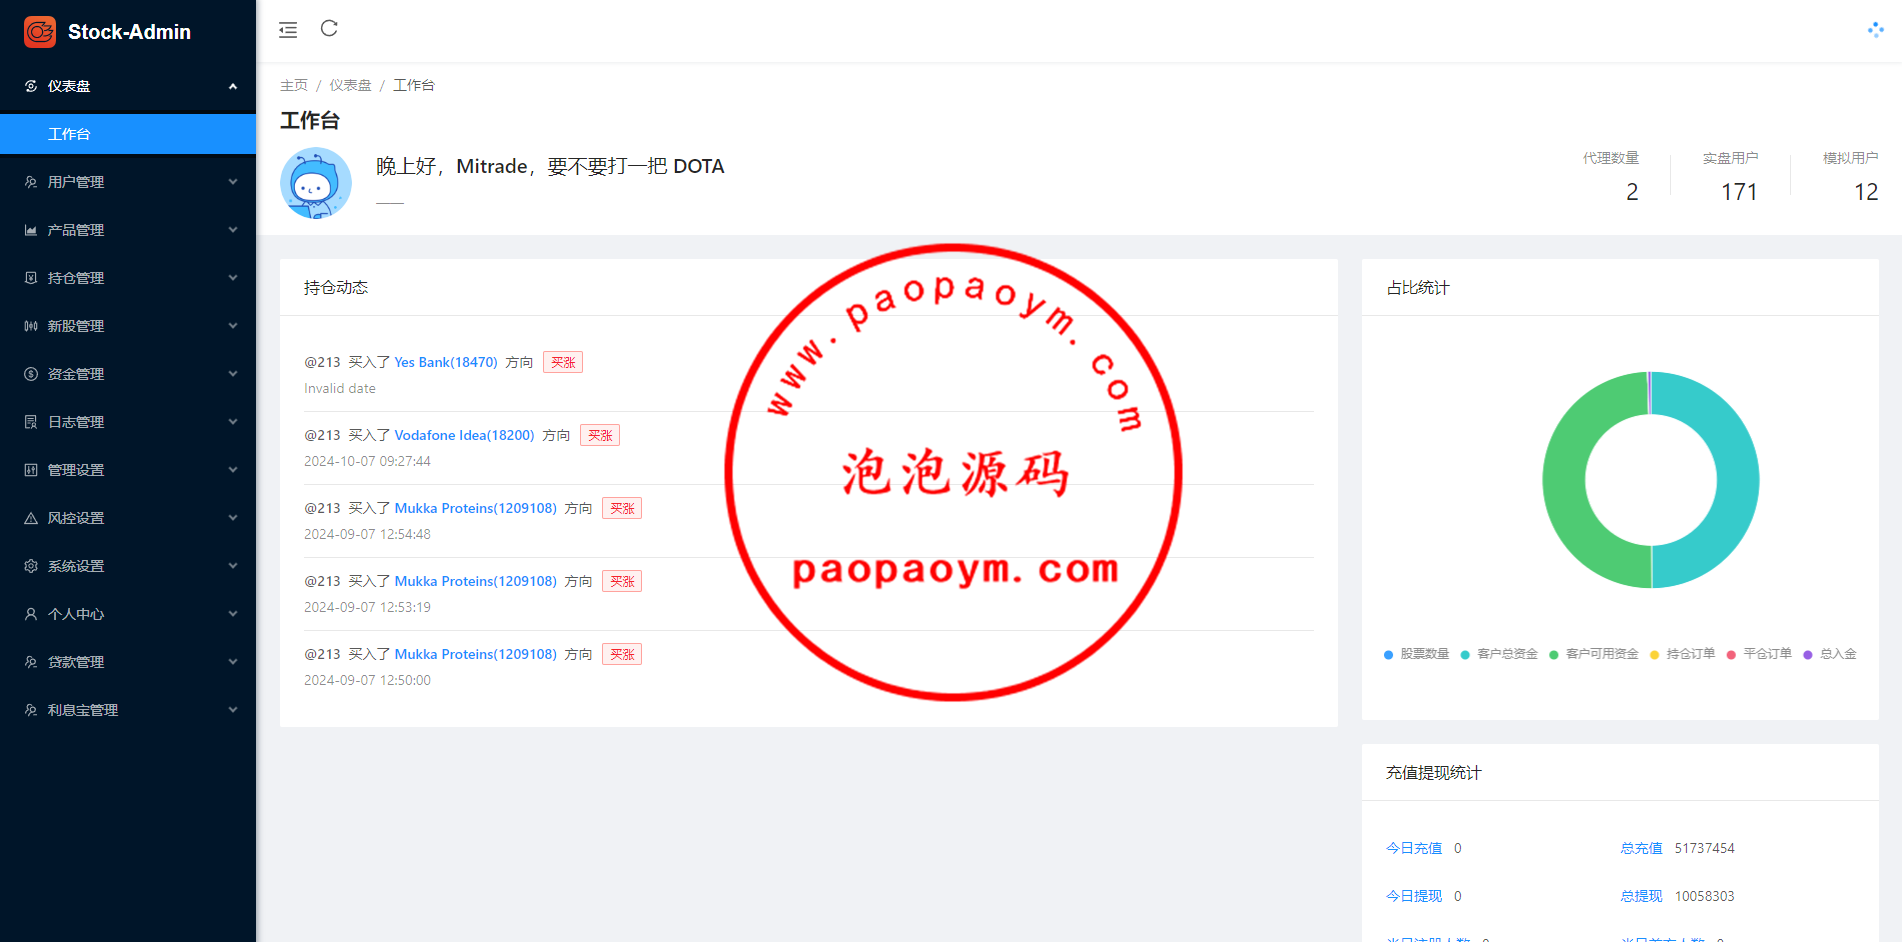The image size is (1902, 942).
Task: Click the Stock-Admin logo icon
Action: click(40, 32)
